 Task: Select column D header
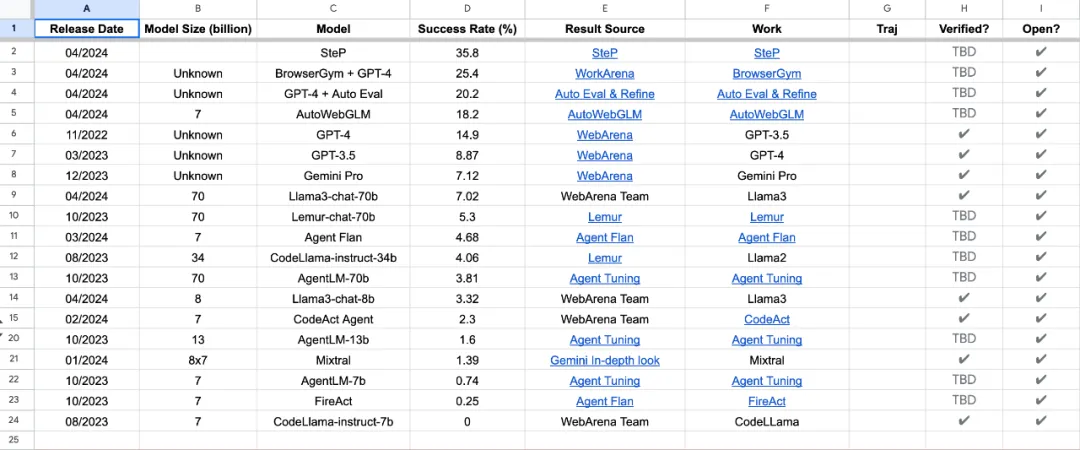(x=467, y=9)
